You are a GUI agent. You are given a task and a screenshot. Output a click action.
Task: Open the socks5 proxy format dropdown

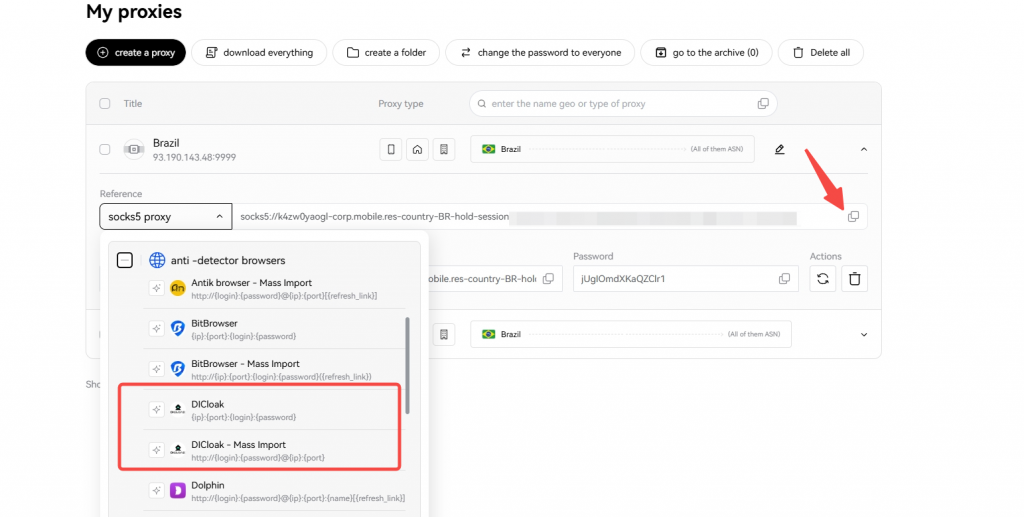tap(165, 216)
